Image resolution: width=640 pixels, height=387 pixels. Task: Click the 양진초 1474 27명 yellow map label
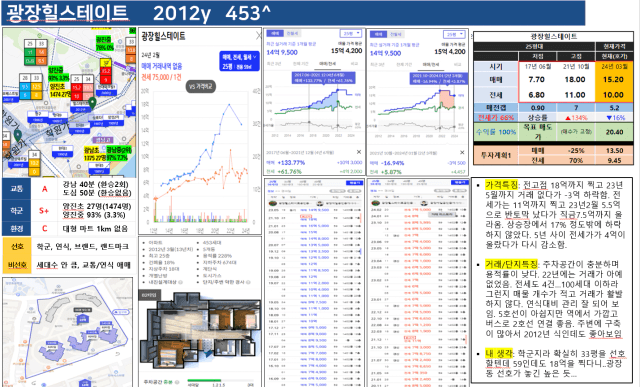(x=60, y=91)
